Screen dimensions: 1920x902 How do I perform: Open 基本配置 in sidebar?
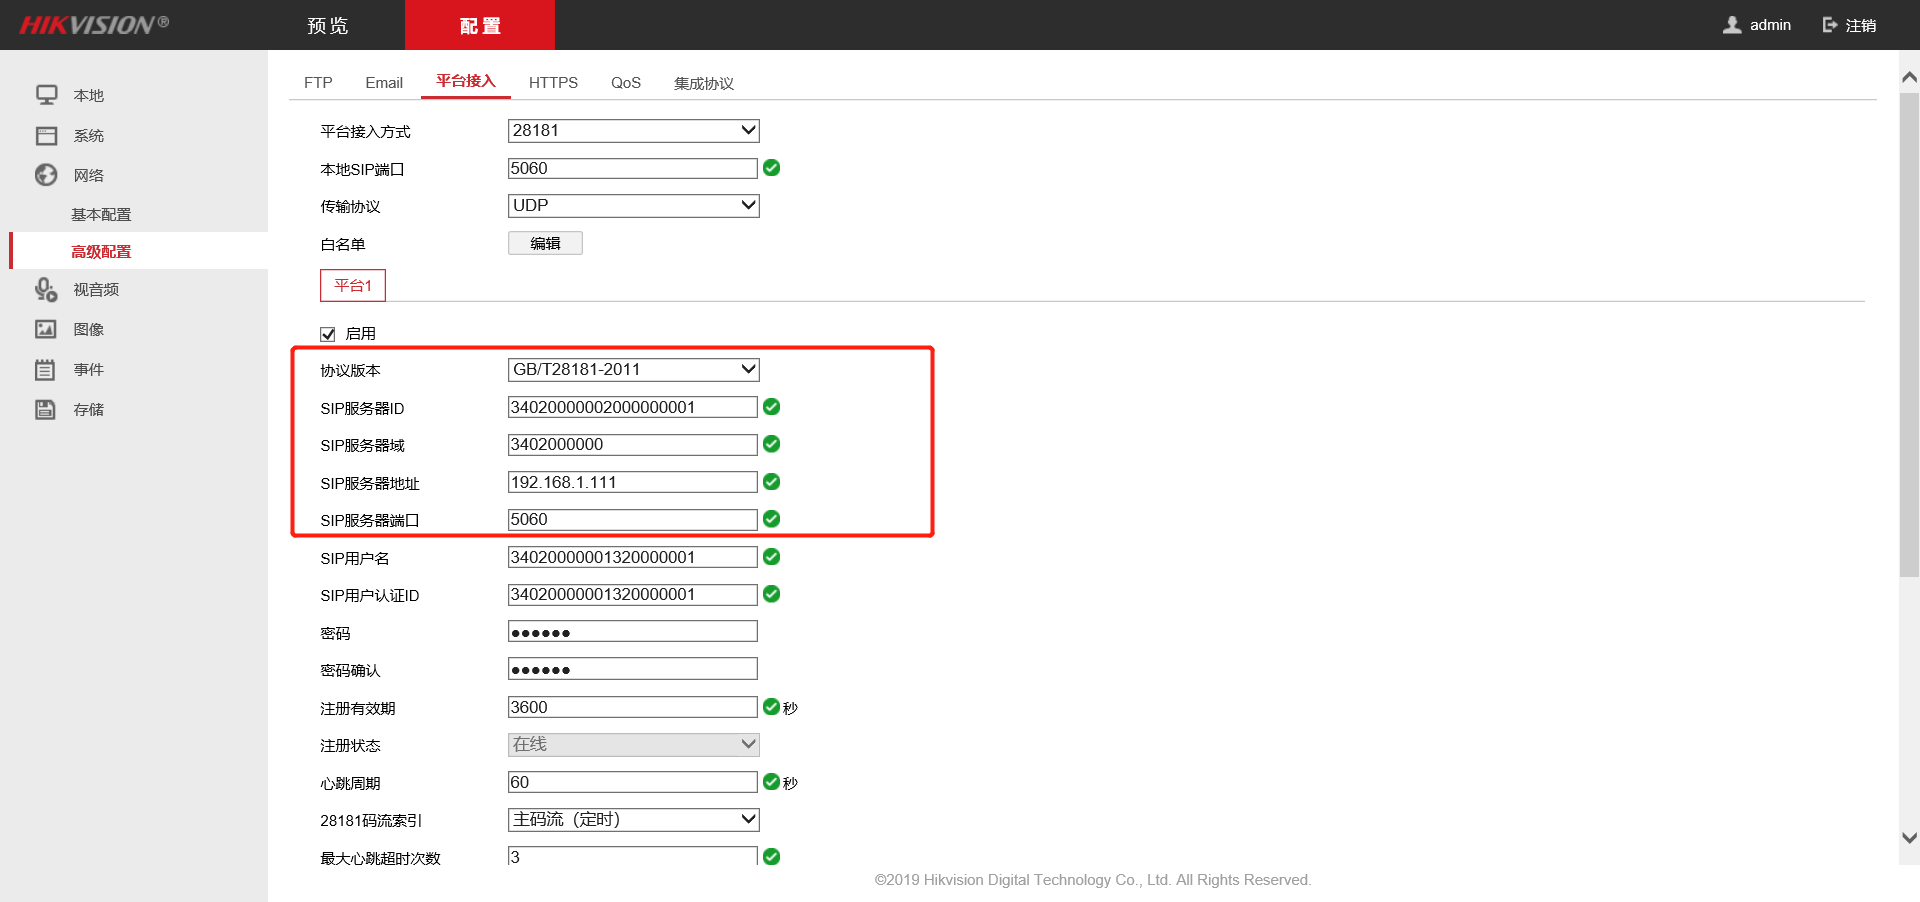tap(101, 214)
